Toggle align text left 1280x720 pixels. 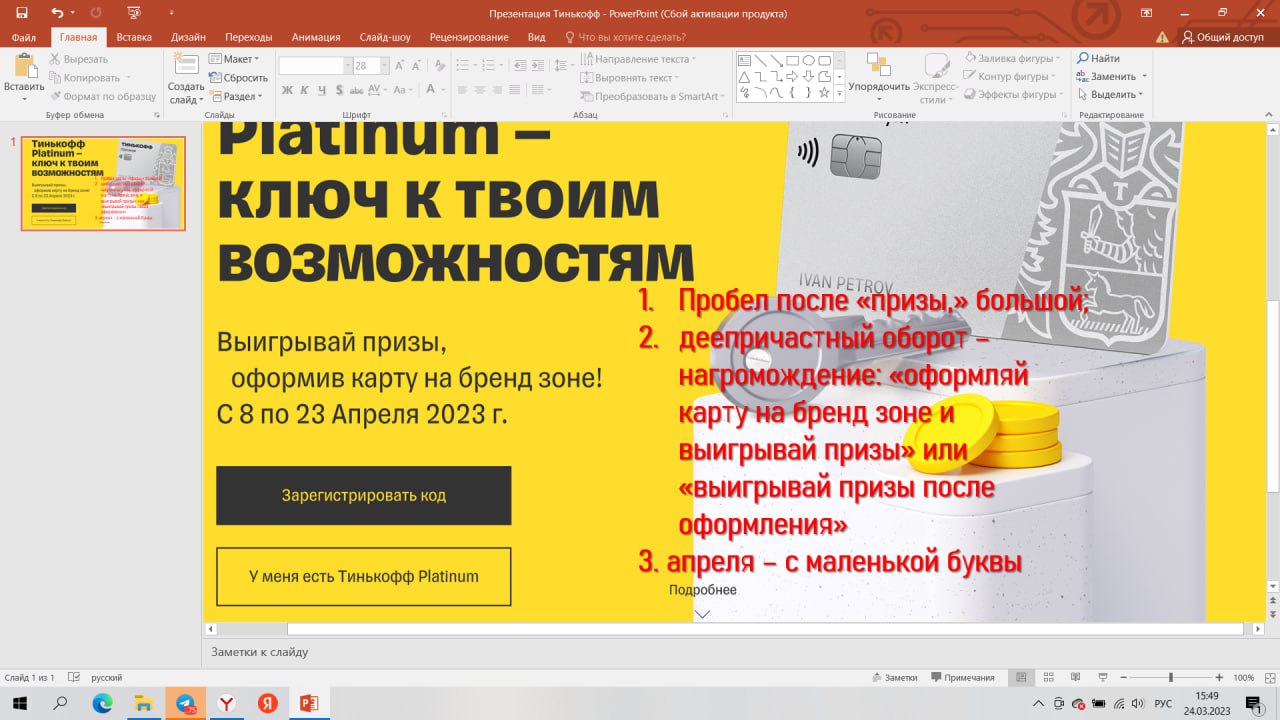coord(461,91)
